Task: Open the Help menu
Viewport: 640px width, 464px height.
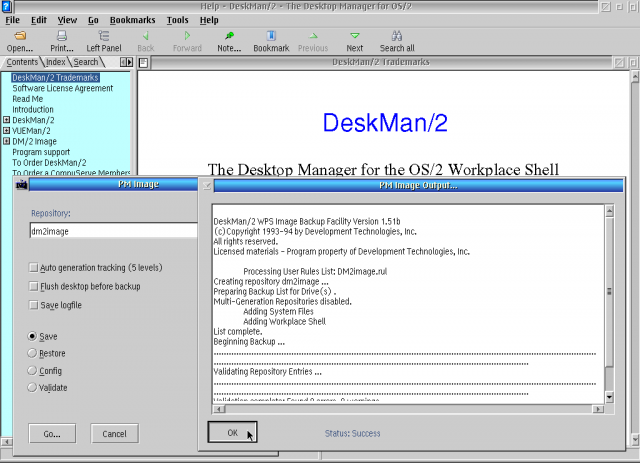Action: tap(209, 20)
